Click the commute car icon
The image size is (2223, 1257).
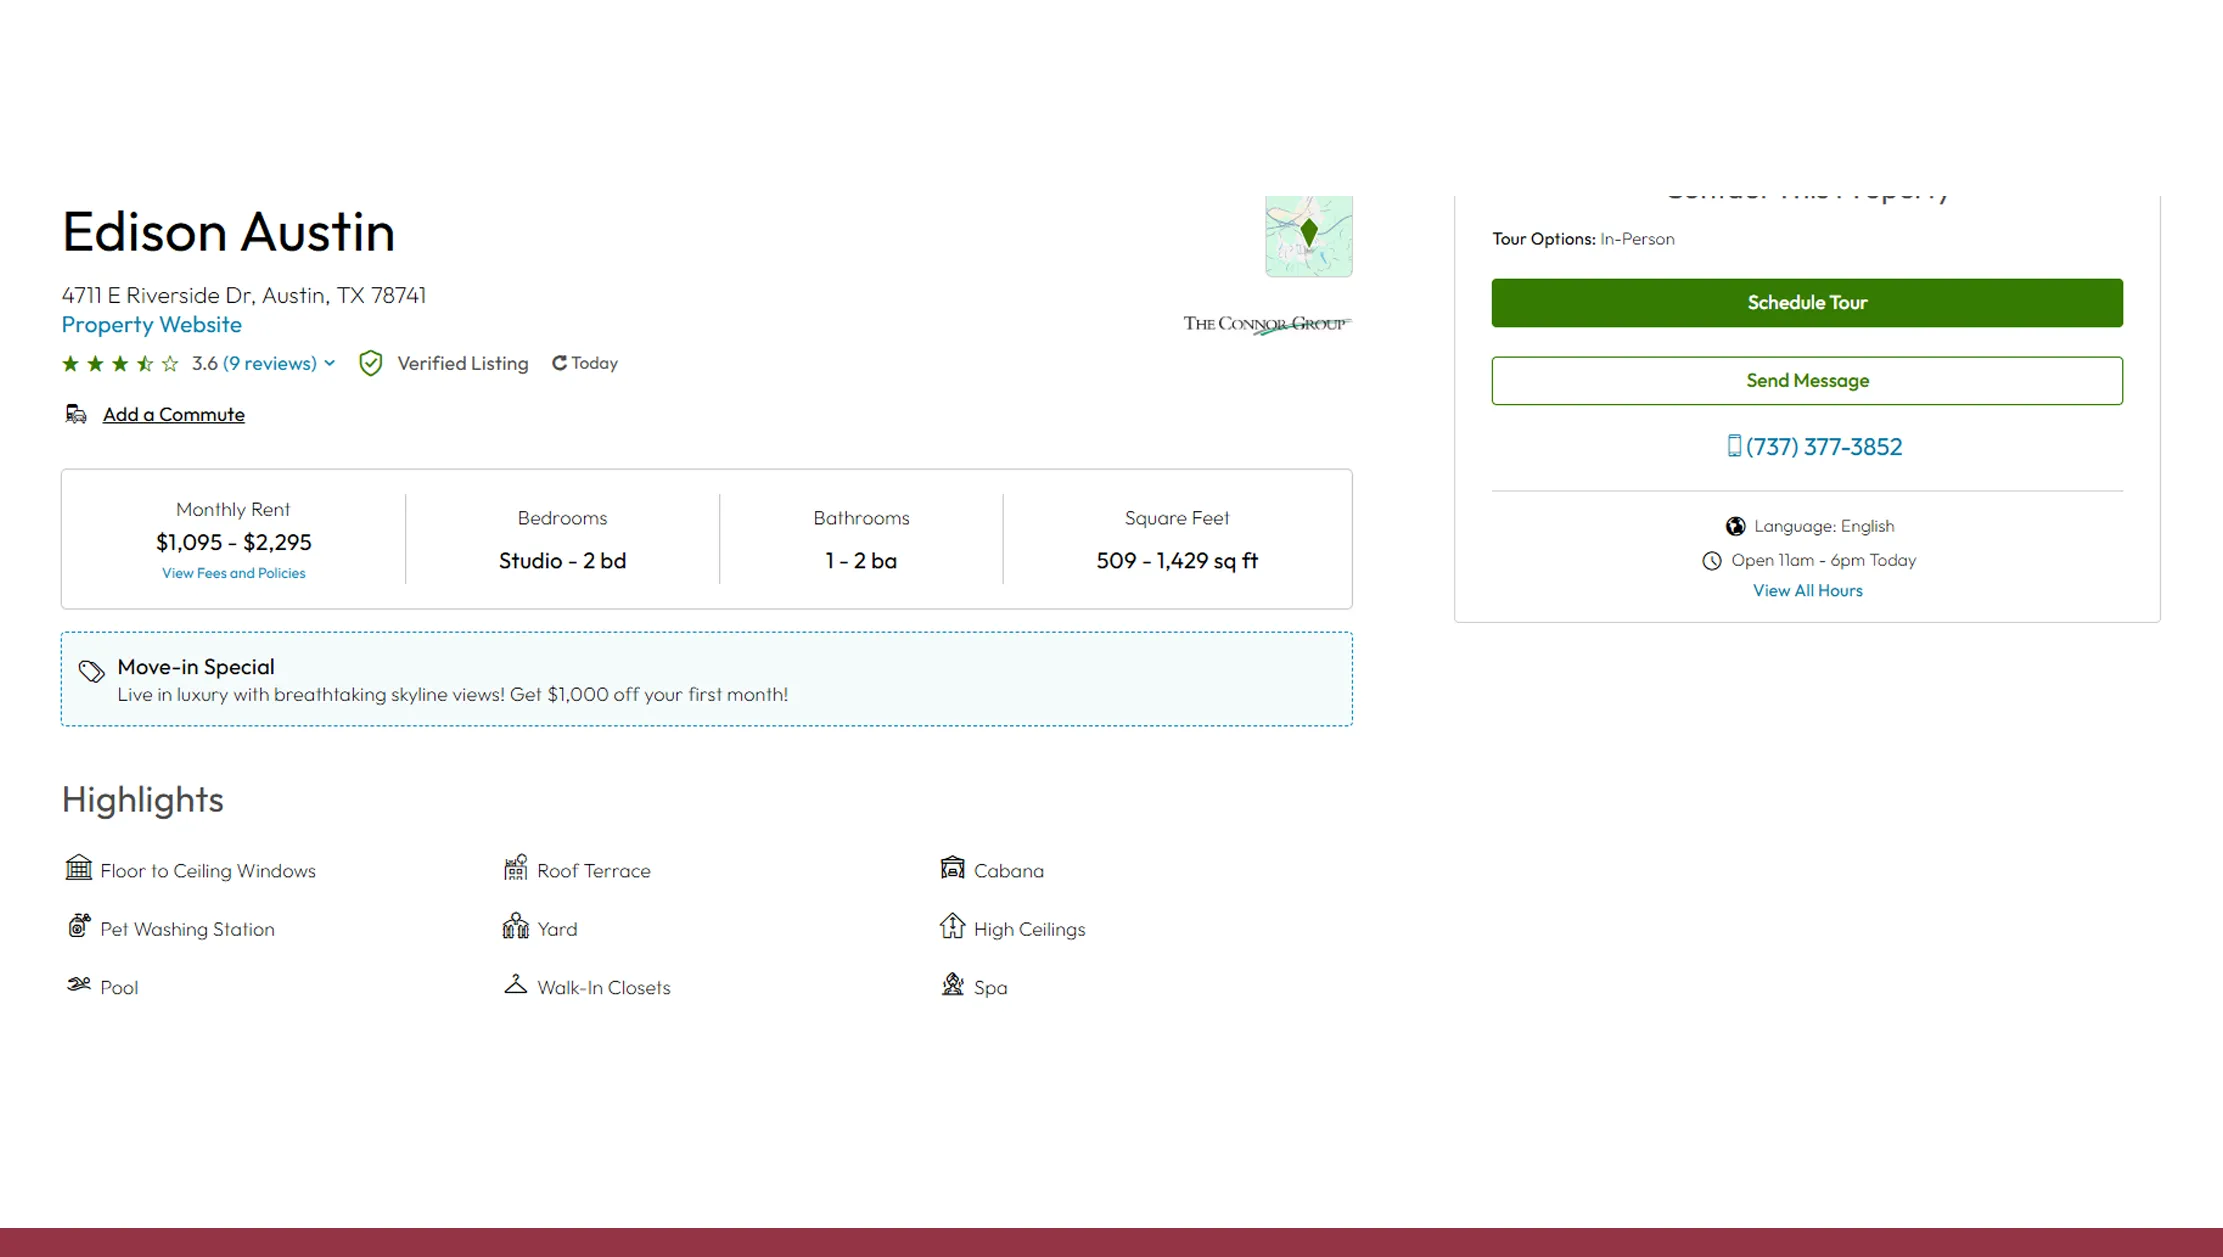[76, 414]
